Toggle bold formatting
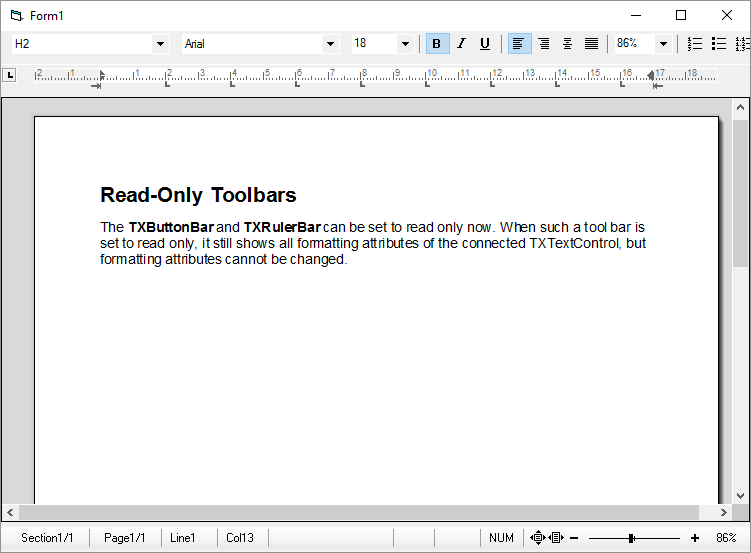The image size is (751, 553). coord(437,44)
